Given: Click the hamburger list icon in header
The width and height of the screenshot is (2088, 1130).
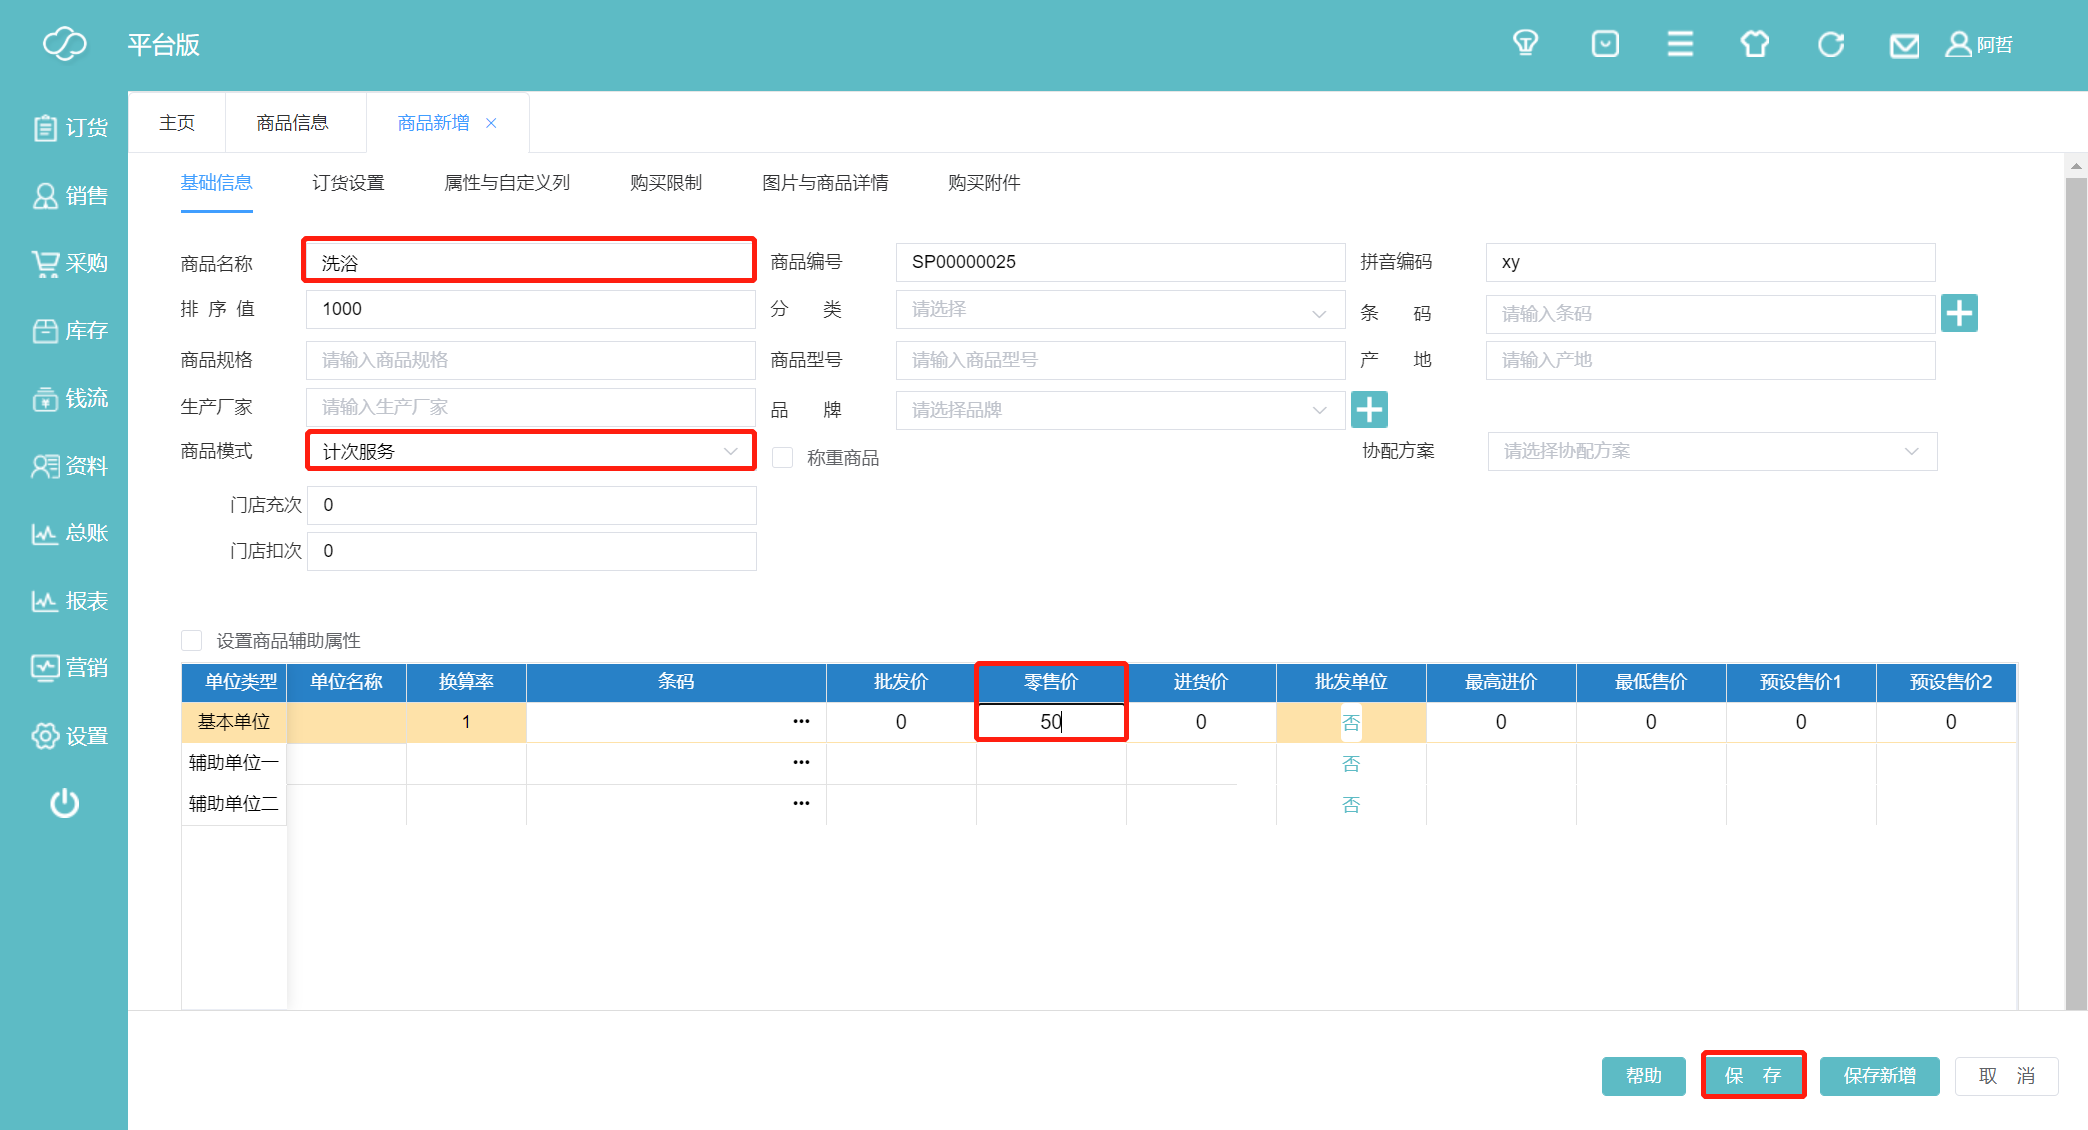Looking at the screenshot, I should [x=1680, y=44].
